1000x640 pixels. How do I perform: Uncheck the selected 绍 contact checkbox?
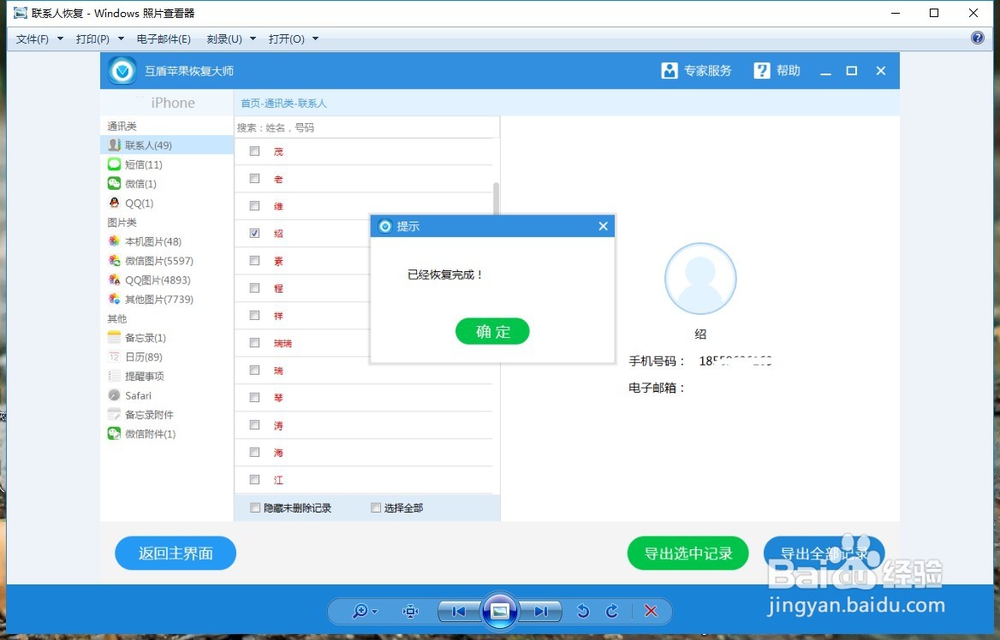point(255,233)
